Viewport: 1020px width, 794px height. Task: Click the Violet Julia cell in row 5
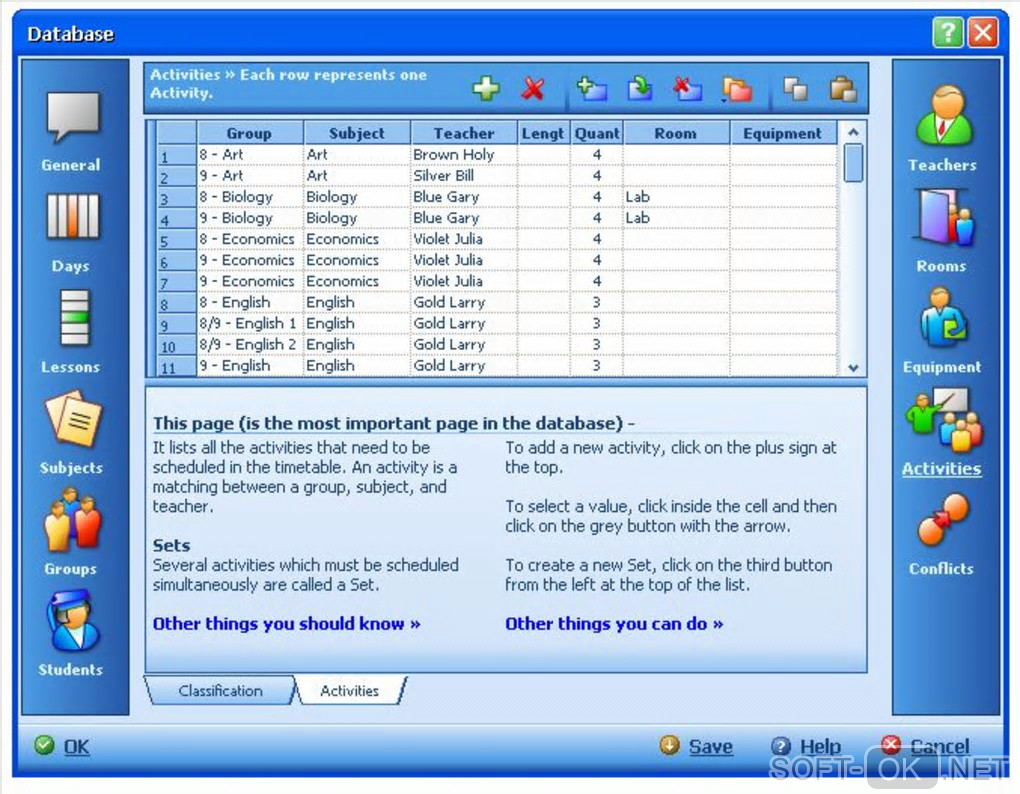(x=464, y=239)
